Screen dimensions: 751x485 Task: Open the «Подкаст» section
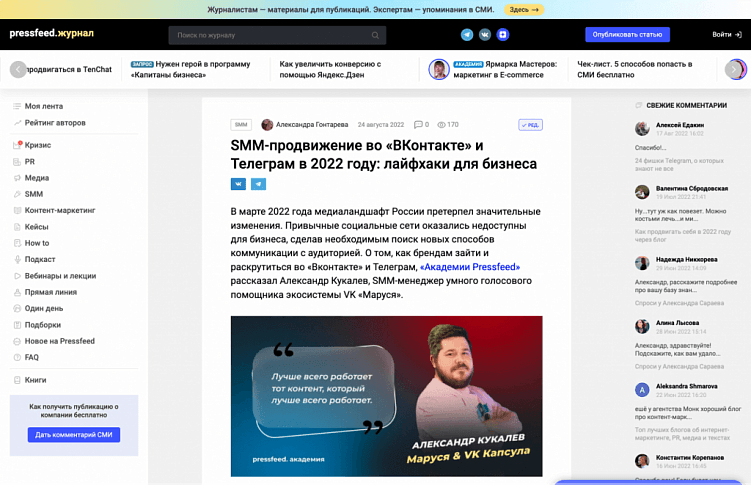click(x=40, y=259)
